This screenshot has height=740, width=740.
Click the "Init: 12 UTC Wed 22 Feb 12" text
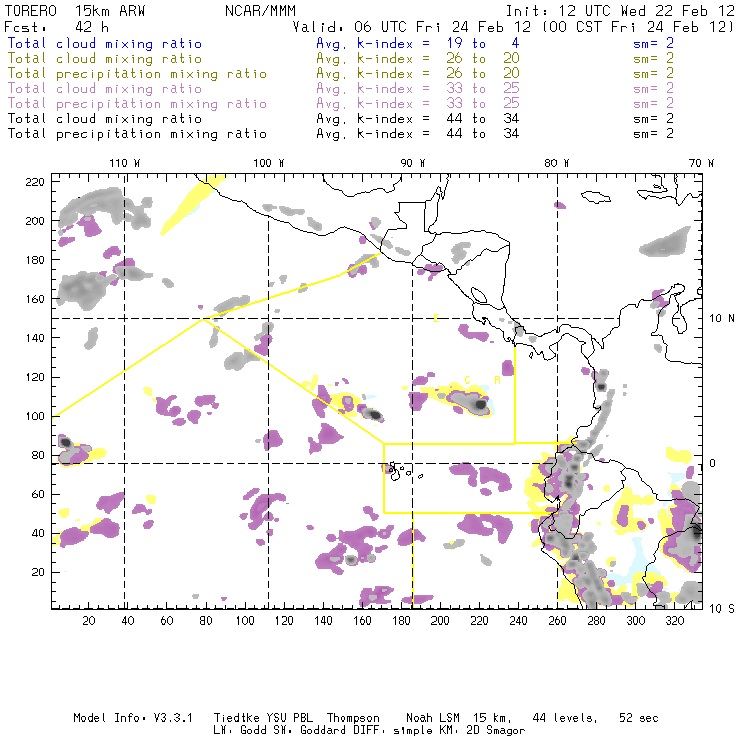tap(620, 11)
